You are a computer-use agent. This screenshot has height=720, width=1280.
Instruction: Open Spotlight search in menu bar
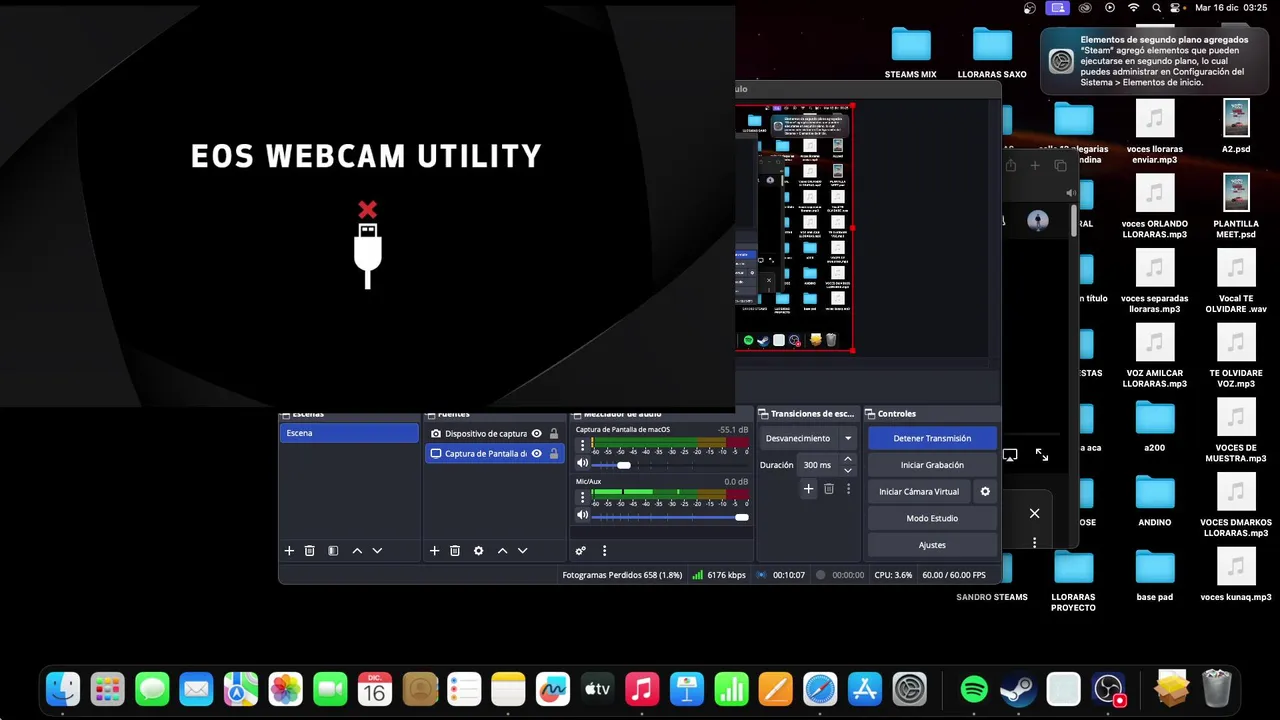click(1157, 8)
